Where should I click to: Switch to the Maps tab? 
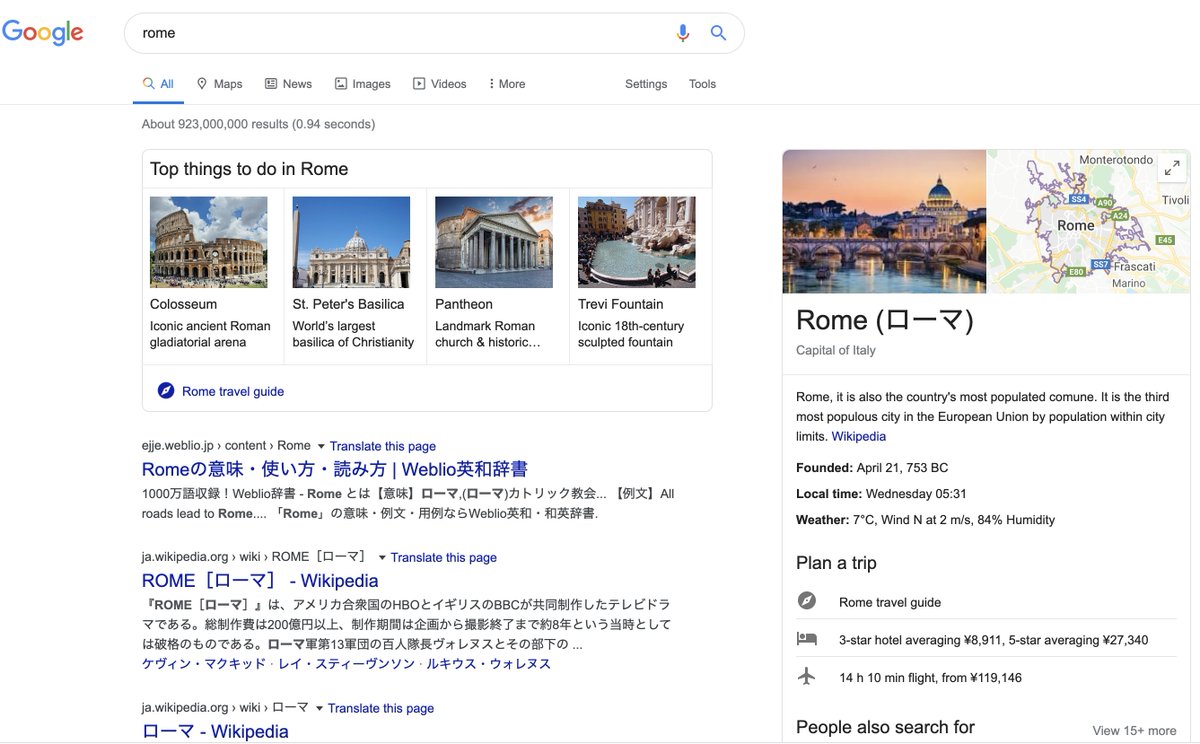point(219,84)
